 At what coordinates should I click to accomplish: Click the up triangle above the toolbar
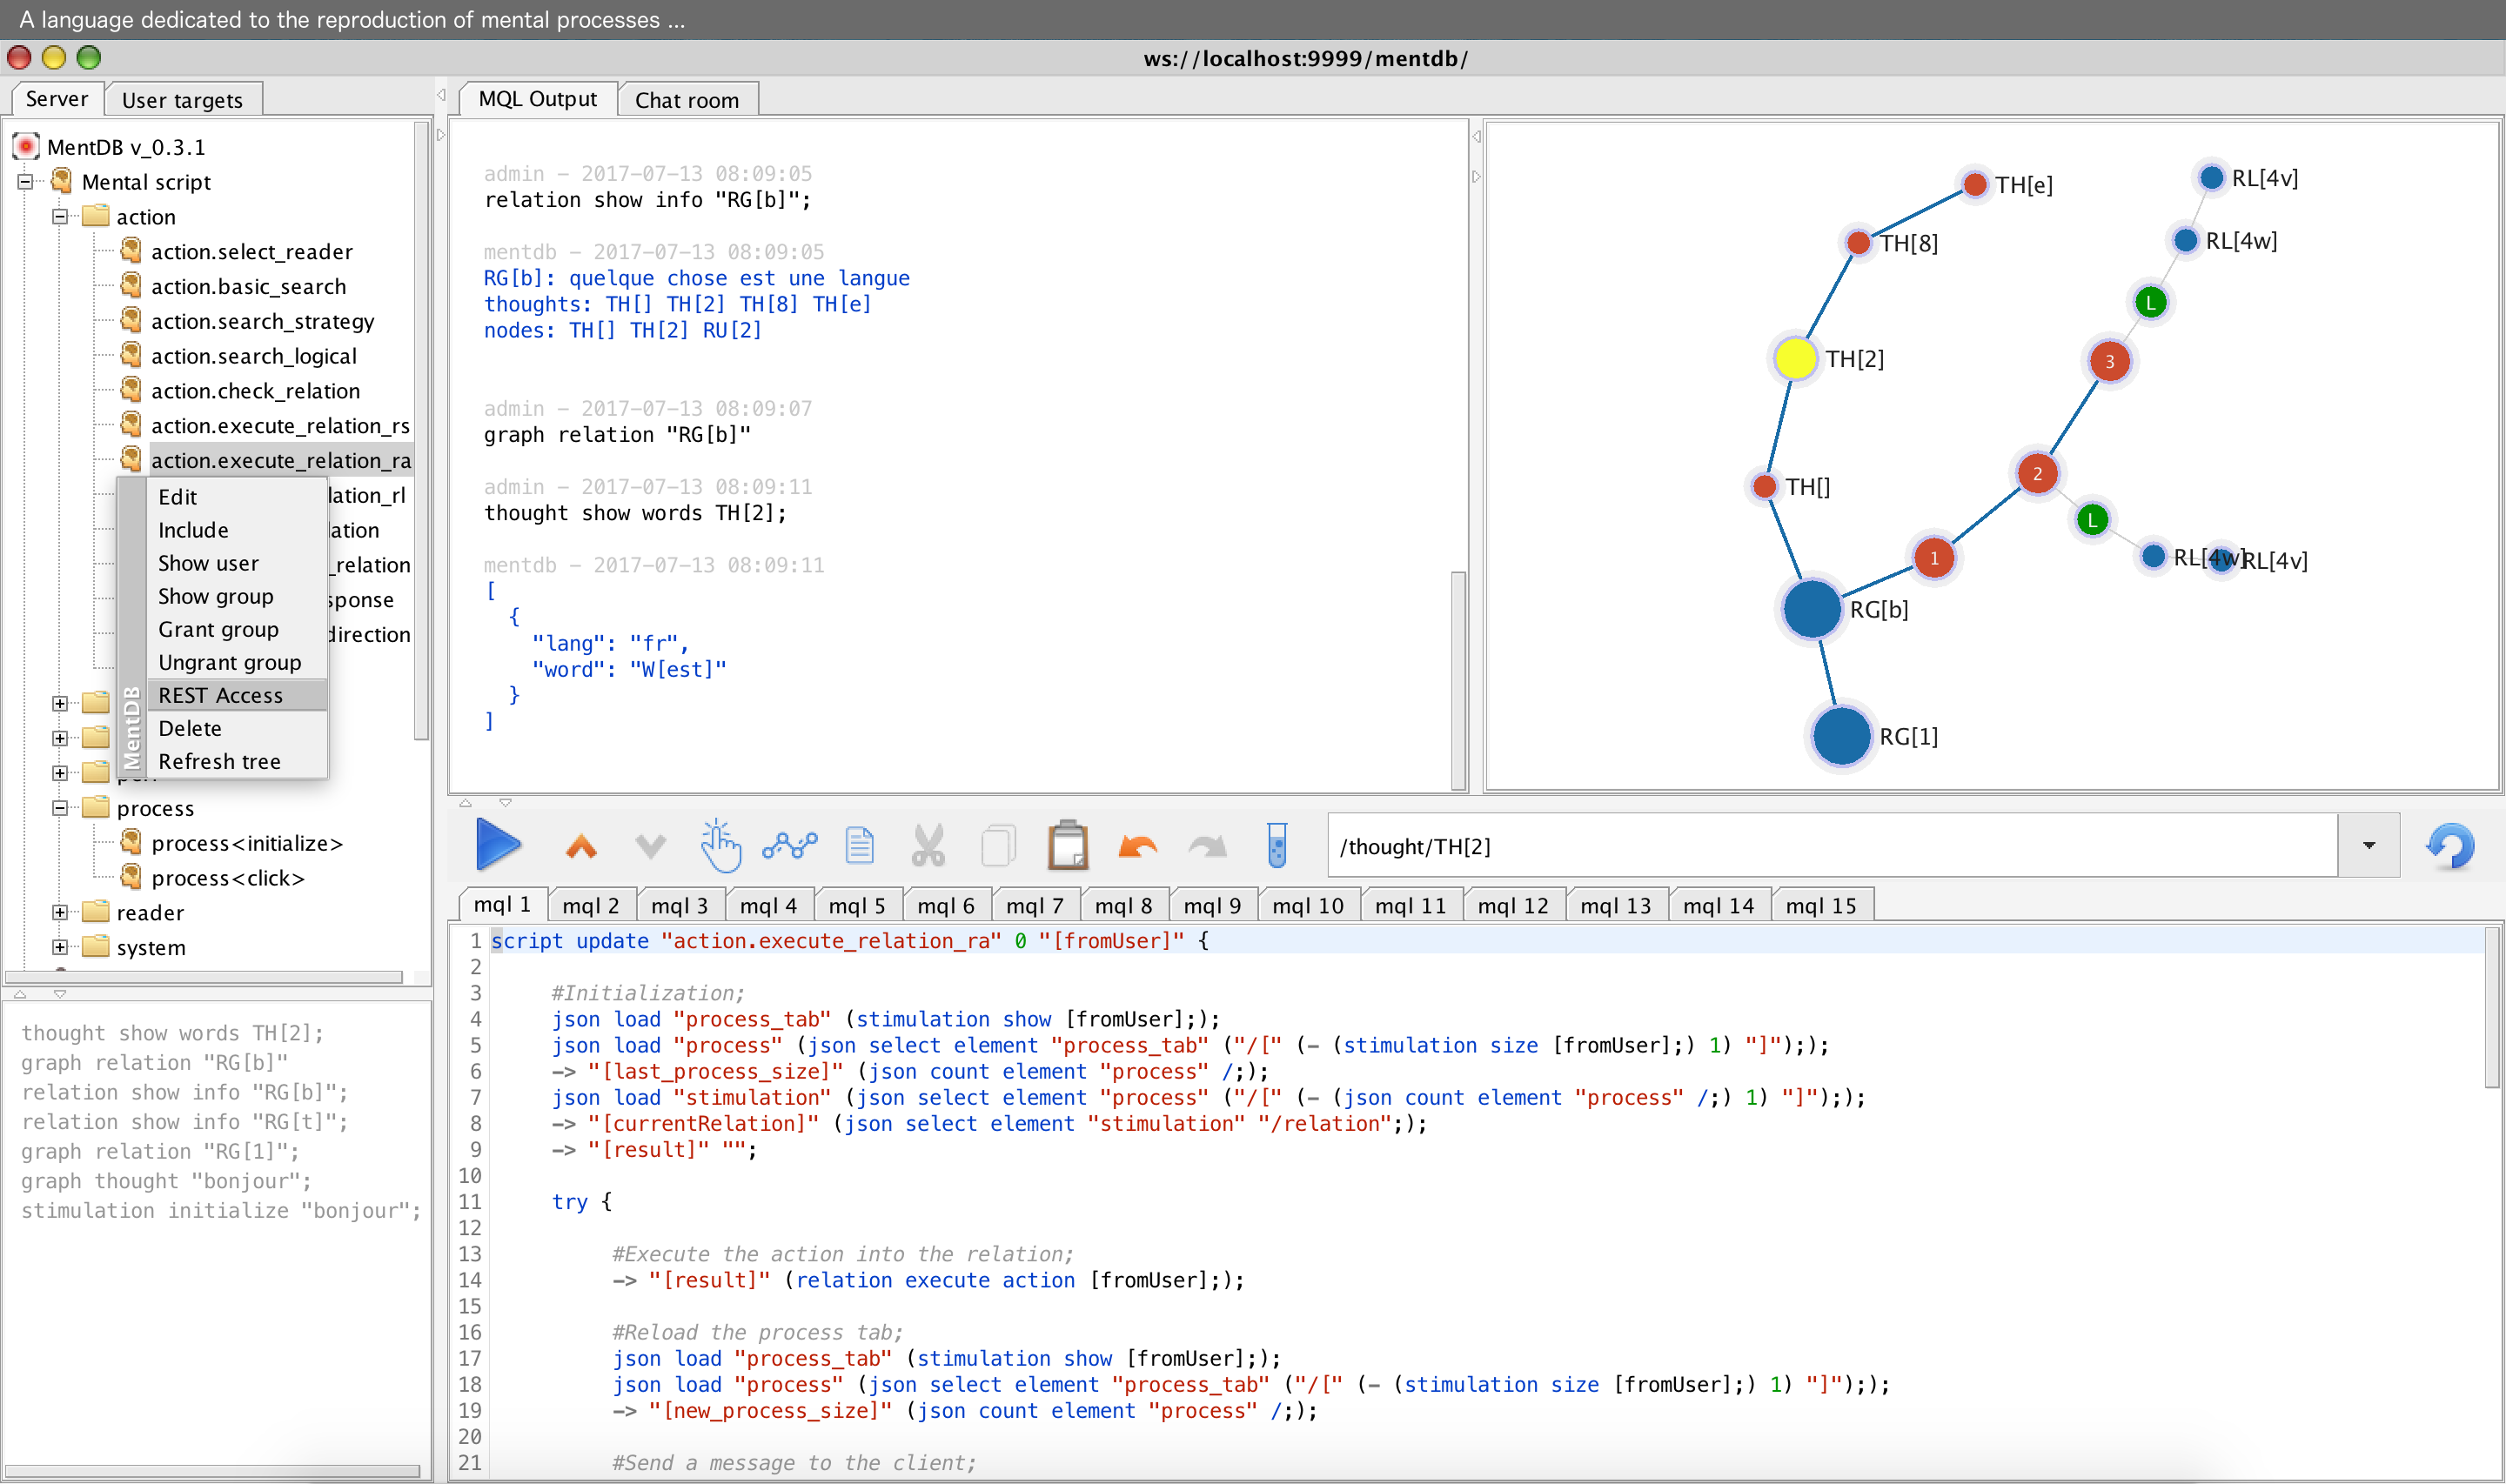coord(465,802)
